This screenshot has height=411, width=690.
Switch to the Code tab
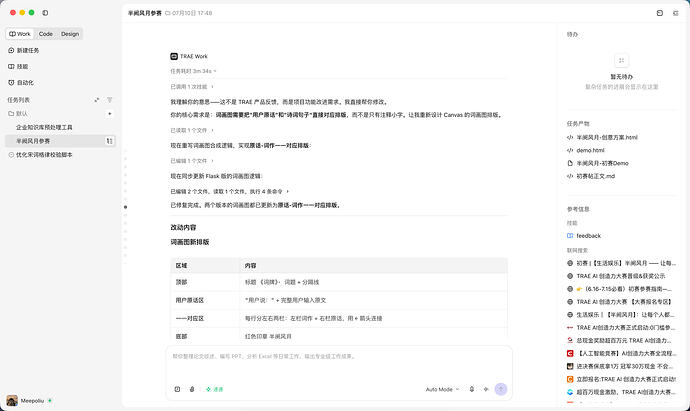[x=45, y=34]
